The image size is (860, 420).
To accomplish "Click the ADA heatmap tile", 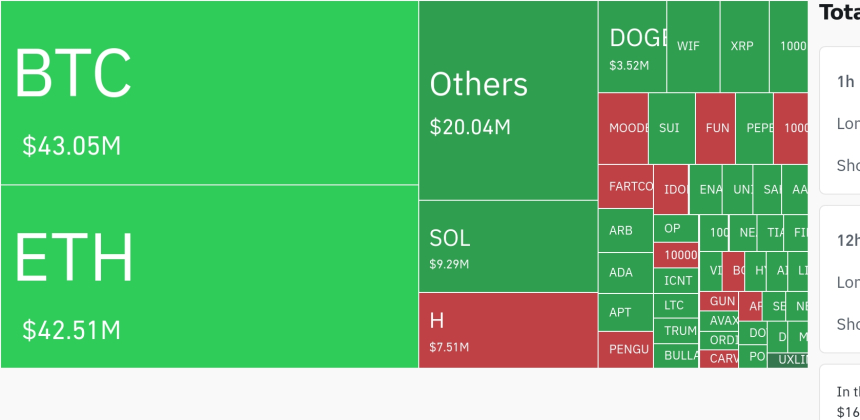I will [x=625, y=272].
